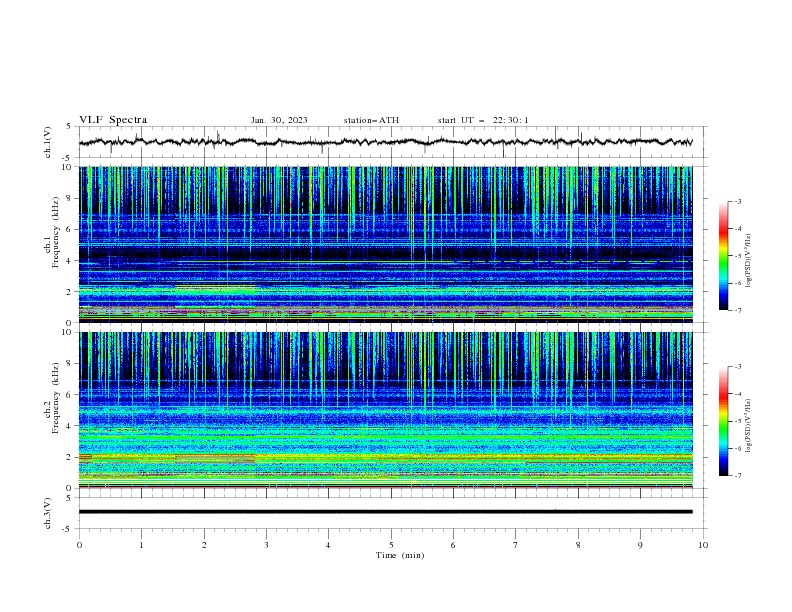Viewport: 792px width, 612px height.
Task: Click the time axis tick label "8"
Action: tap(578, 545)
